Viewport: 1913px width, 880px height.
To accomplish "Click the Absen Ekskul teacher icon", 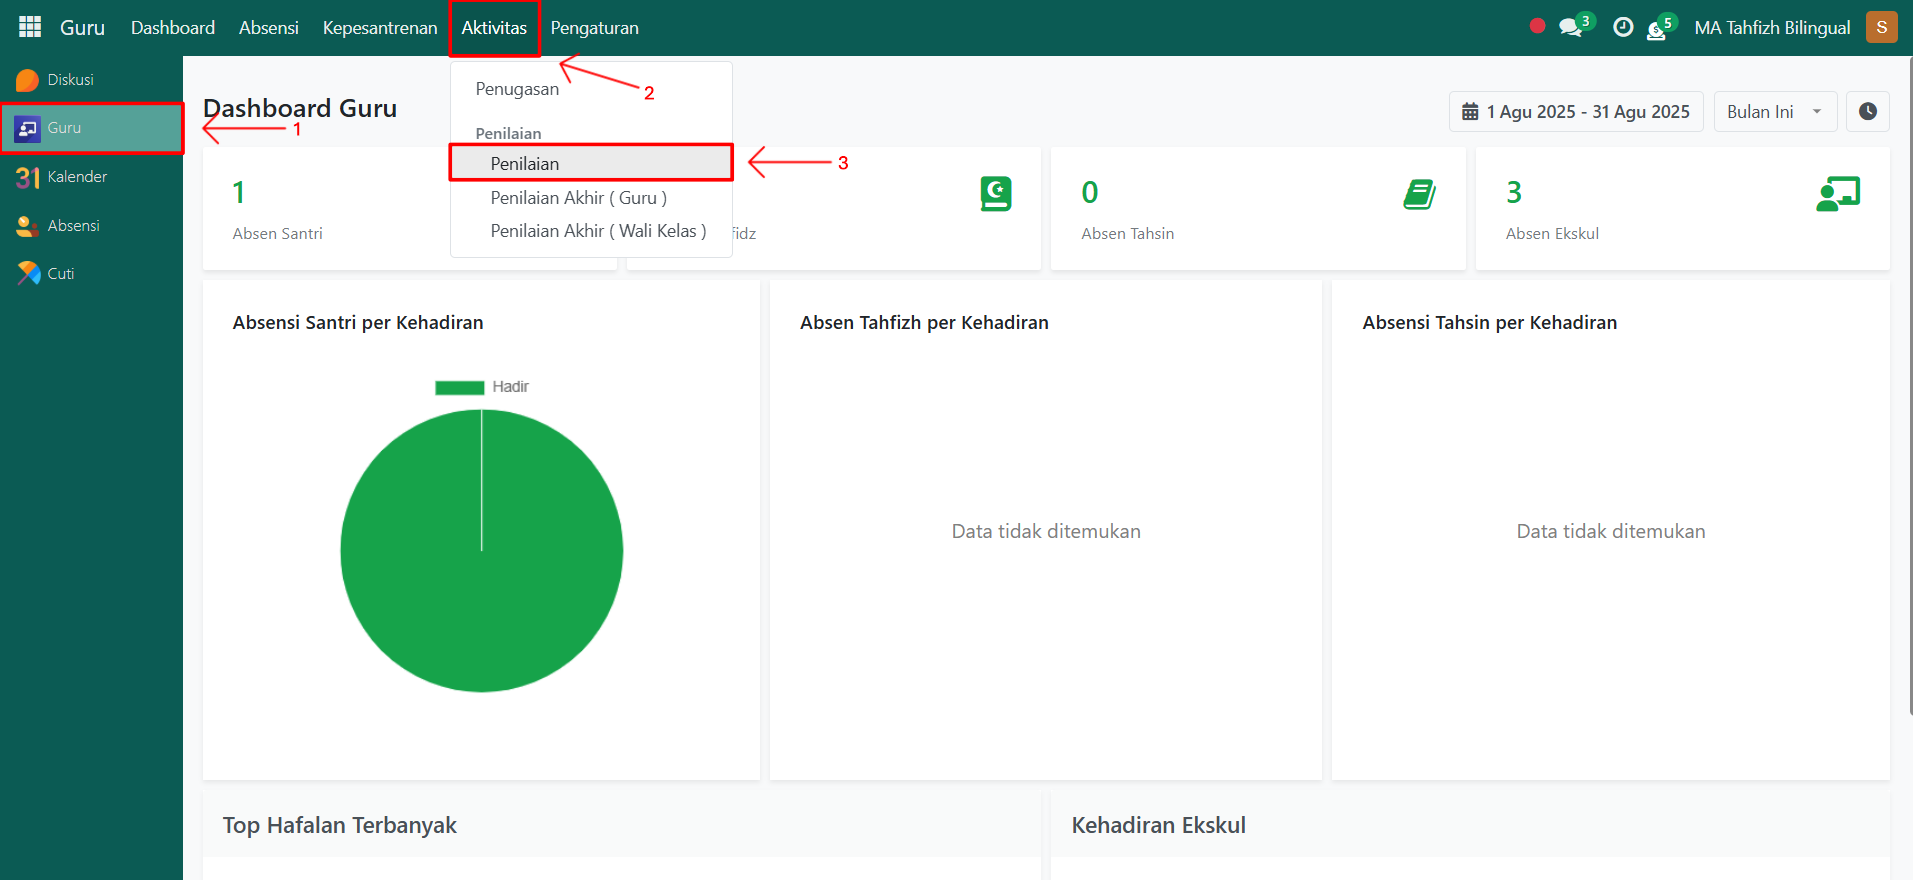I will click(x=1837, y=194).
